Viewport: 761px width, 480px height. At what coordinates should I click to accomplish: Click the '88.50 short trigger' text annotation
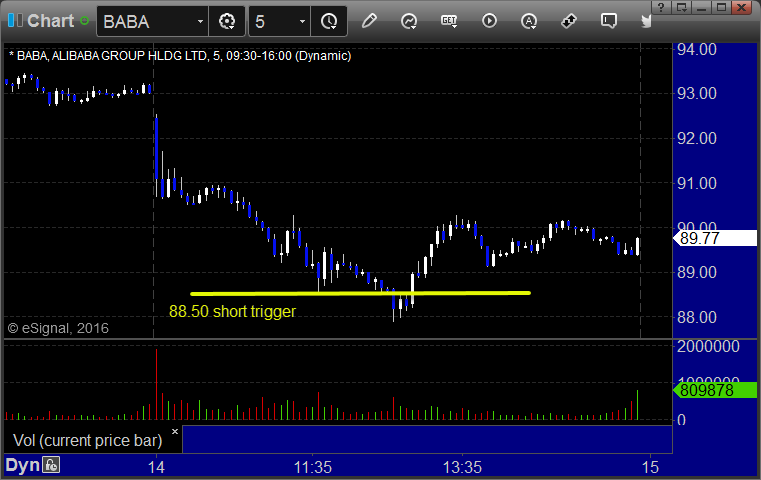(232, 311)
